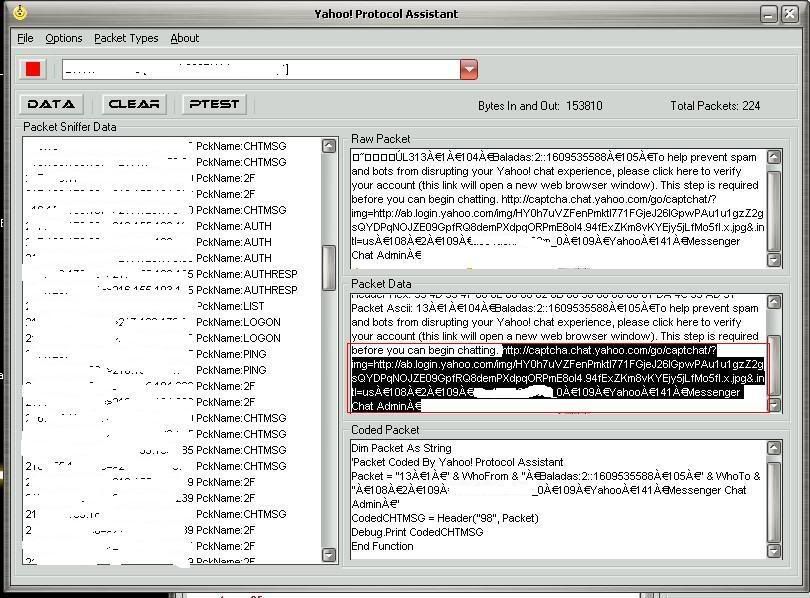Image resolution: width=810 pixels, height=598 pixels.
Task: Click the red square stop button
Action: coord(33,69)
